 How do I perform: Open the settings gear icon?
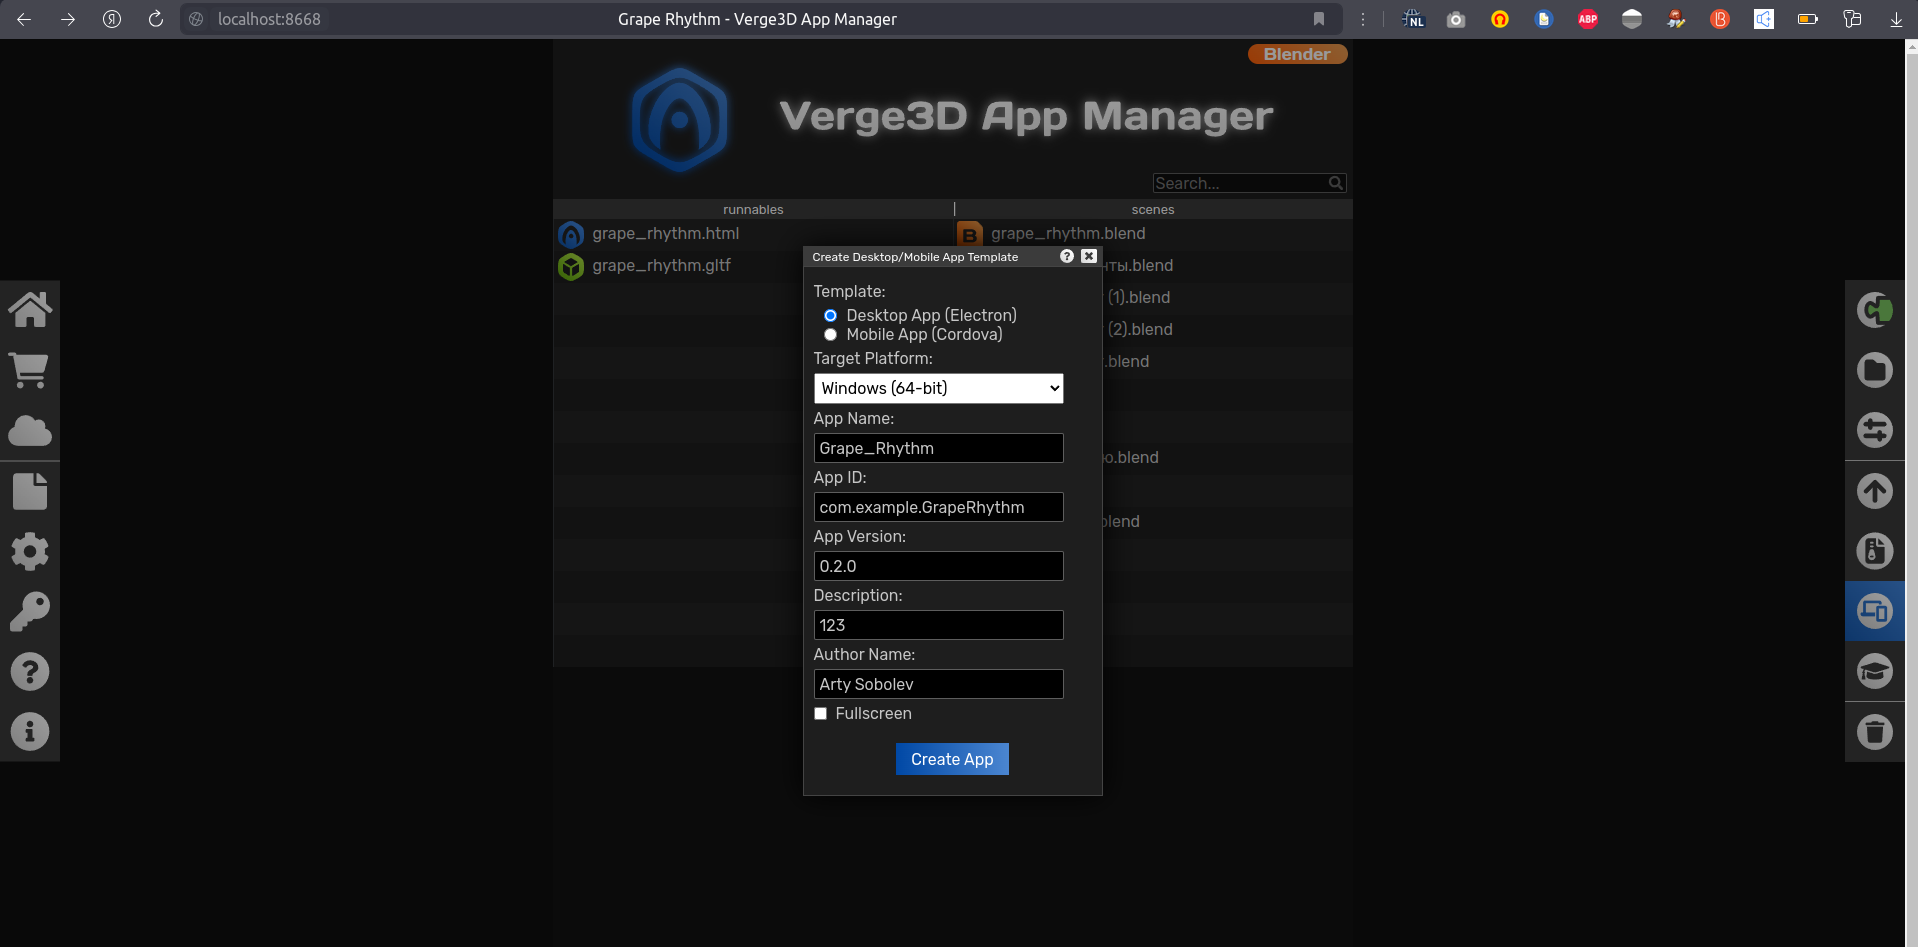pyautogui.click(x=30, y=551)
